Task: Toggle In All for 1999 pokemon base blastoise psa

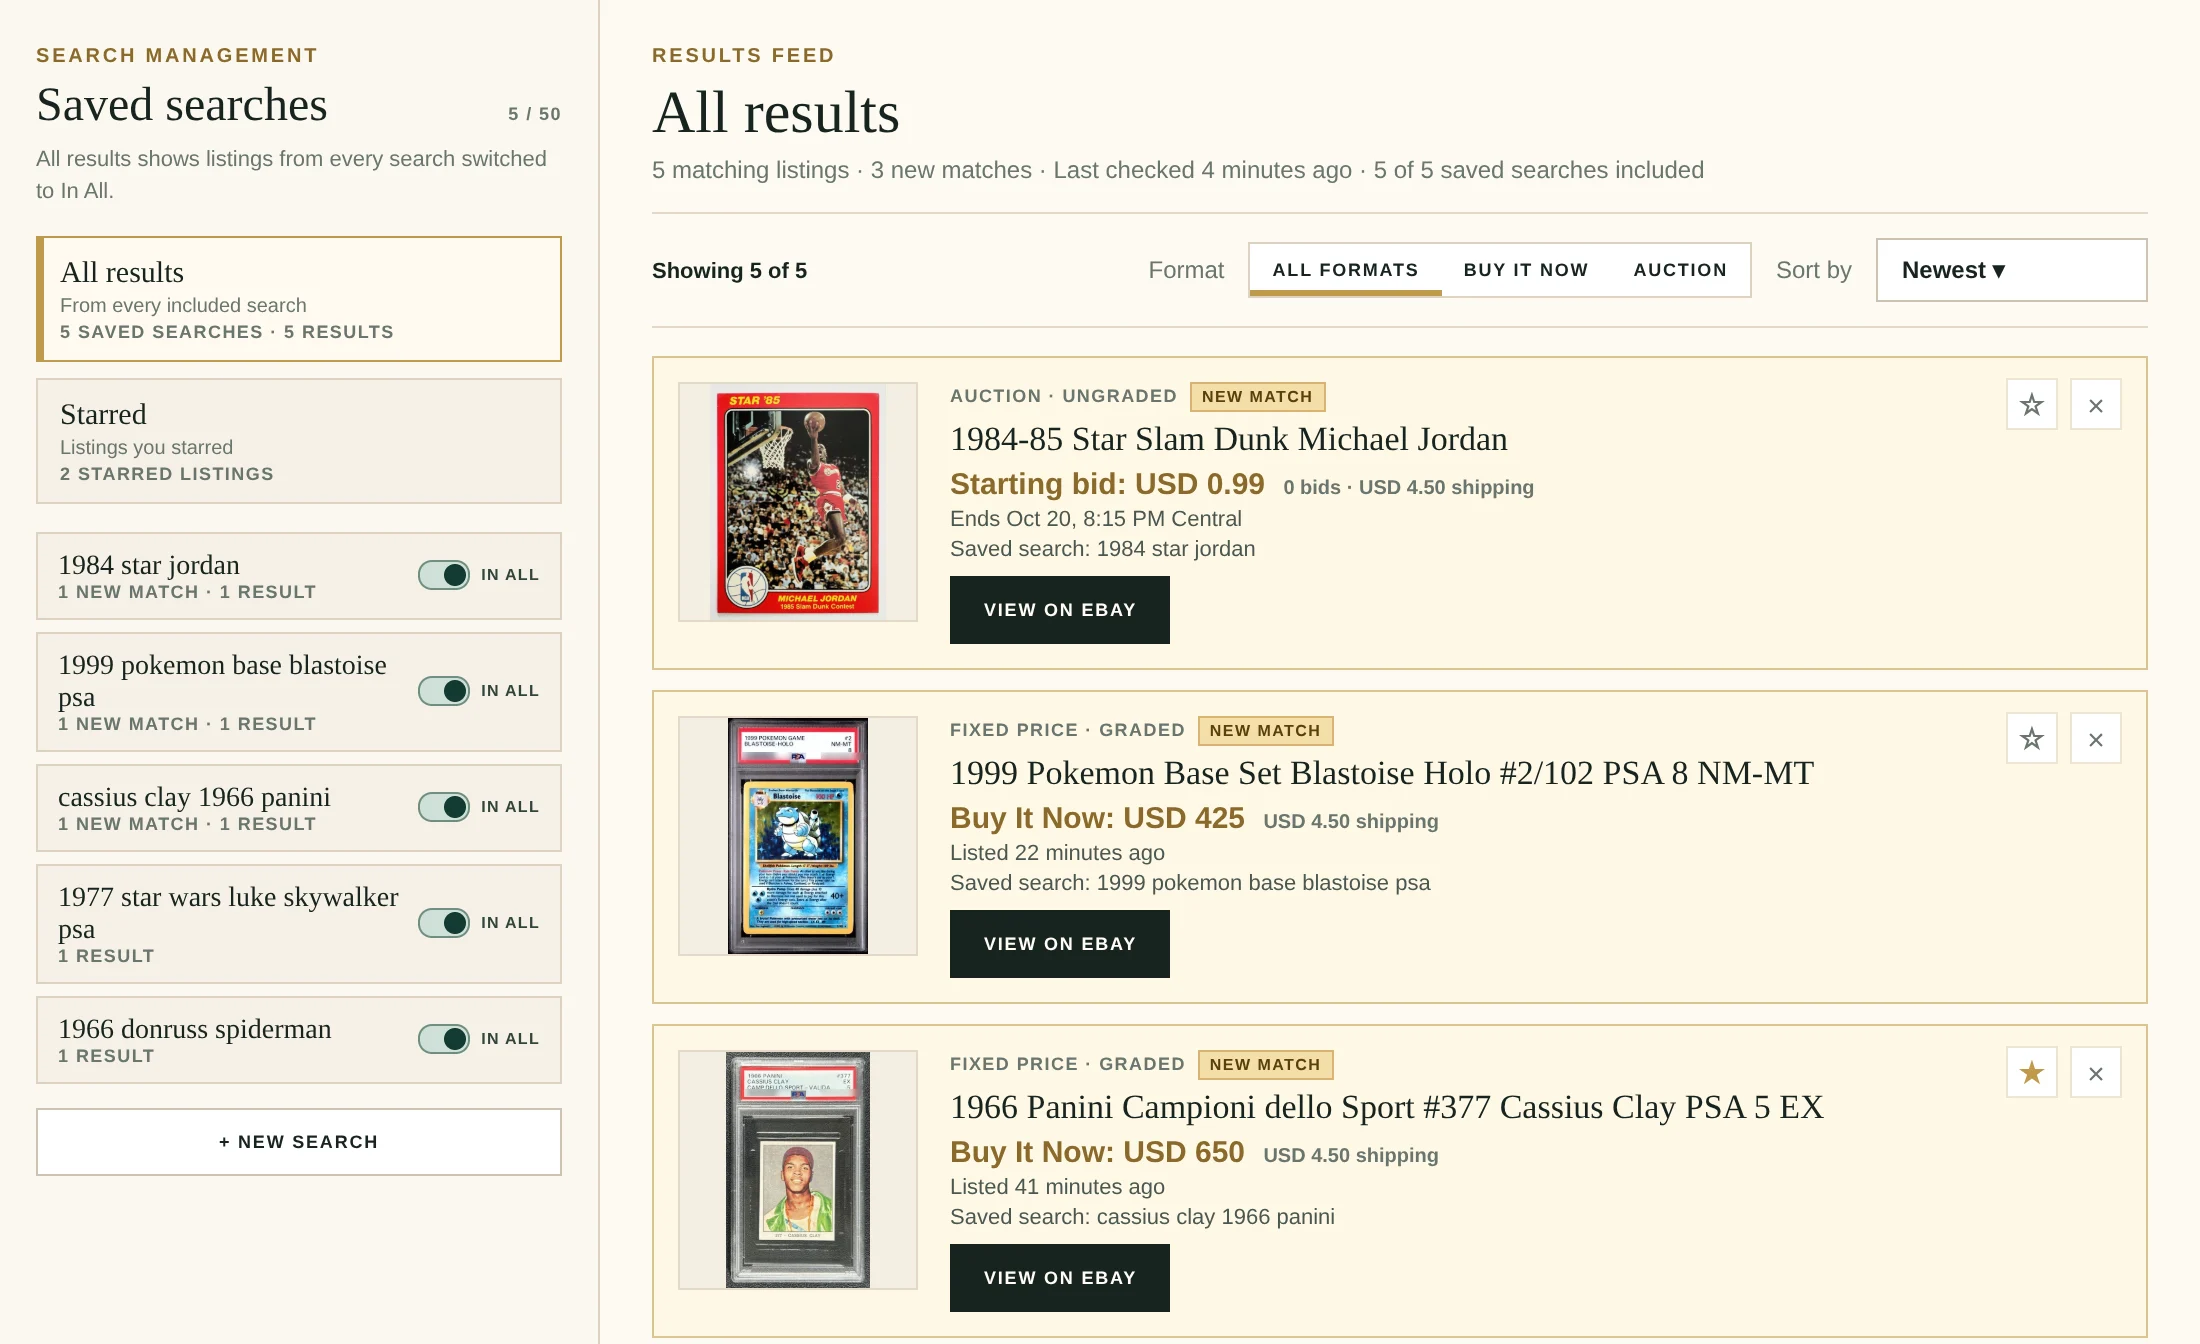Action: click(444, 691)
